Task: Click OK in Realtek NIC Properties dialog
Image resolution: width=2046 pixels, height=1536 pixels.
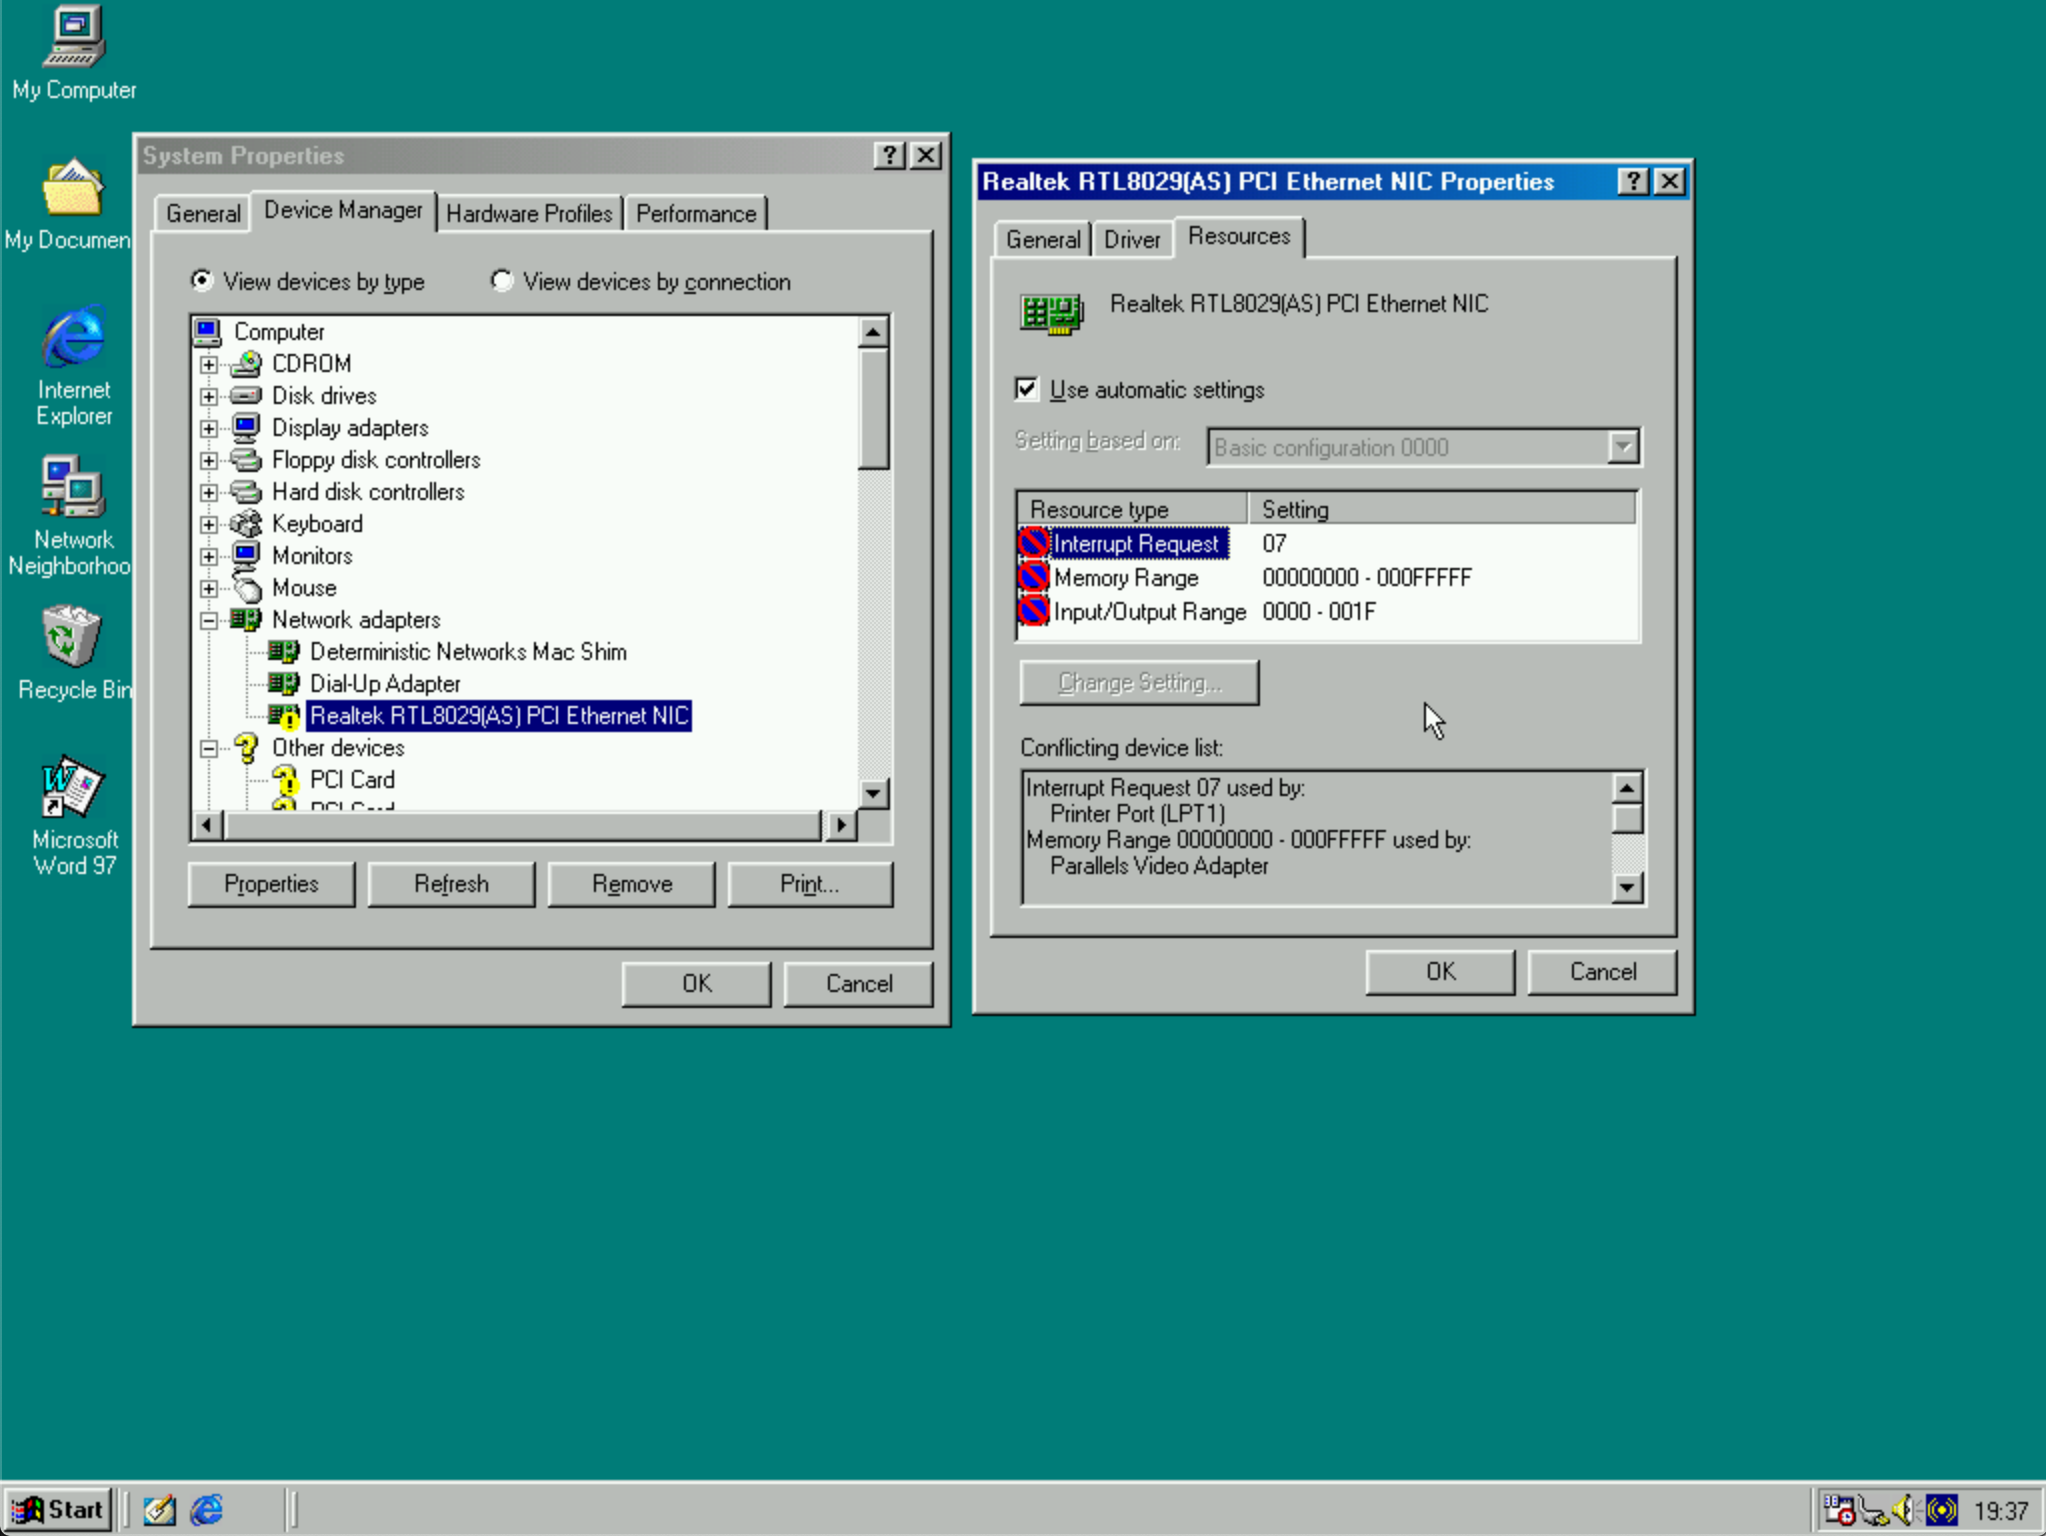Action: (x=1440, y=971)
